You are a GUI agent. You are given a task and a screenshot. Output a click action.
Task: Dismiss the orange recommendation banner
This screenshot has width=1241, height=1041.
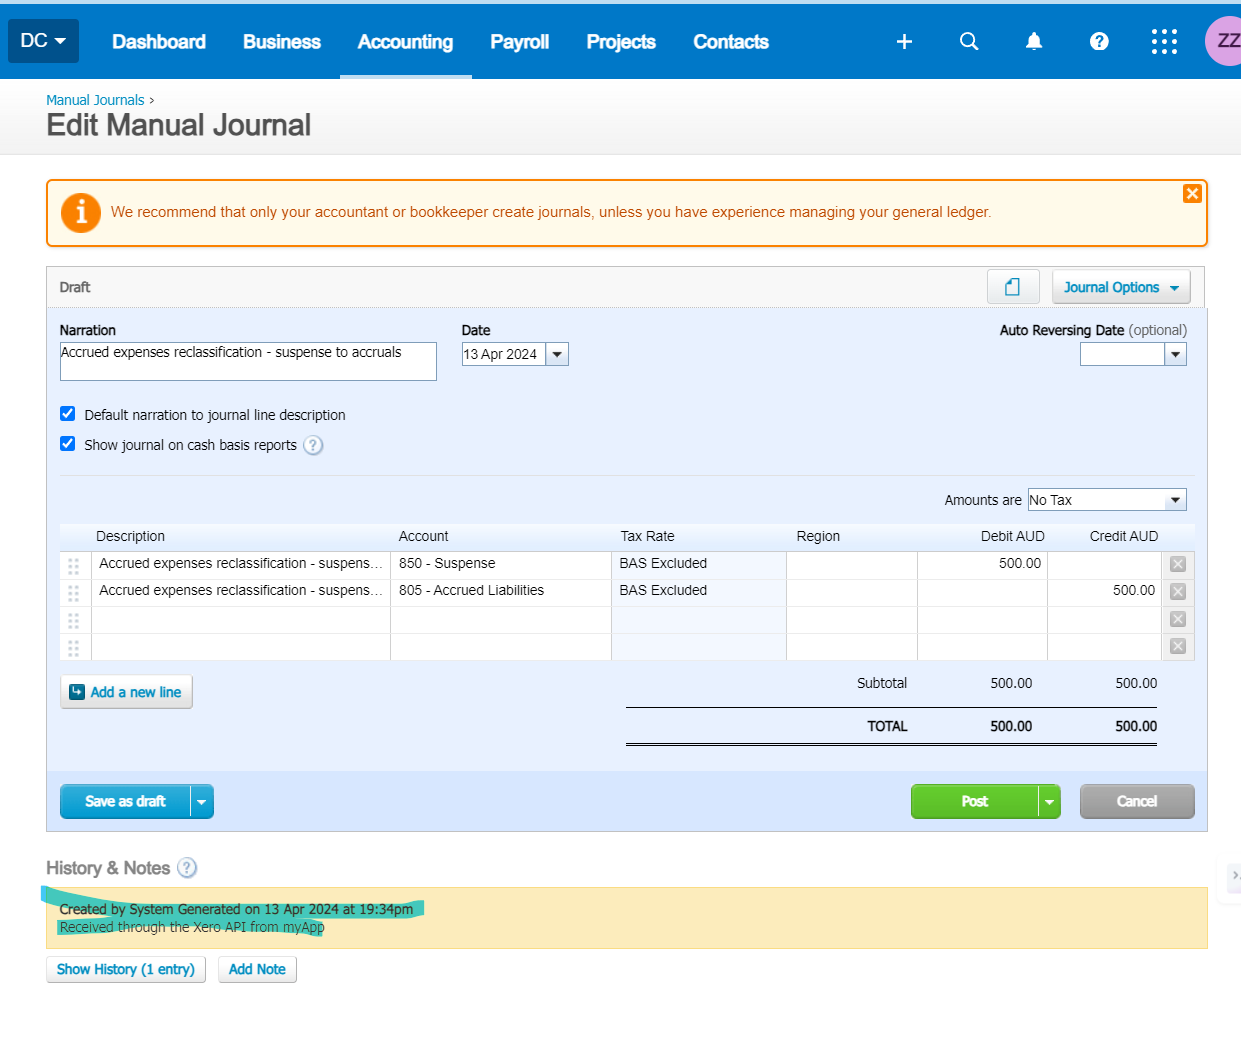click(1192, 194)
